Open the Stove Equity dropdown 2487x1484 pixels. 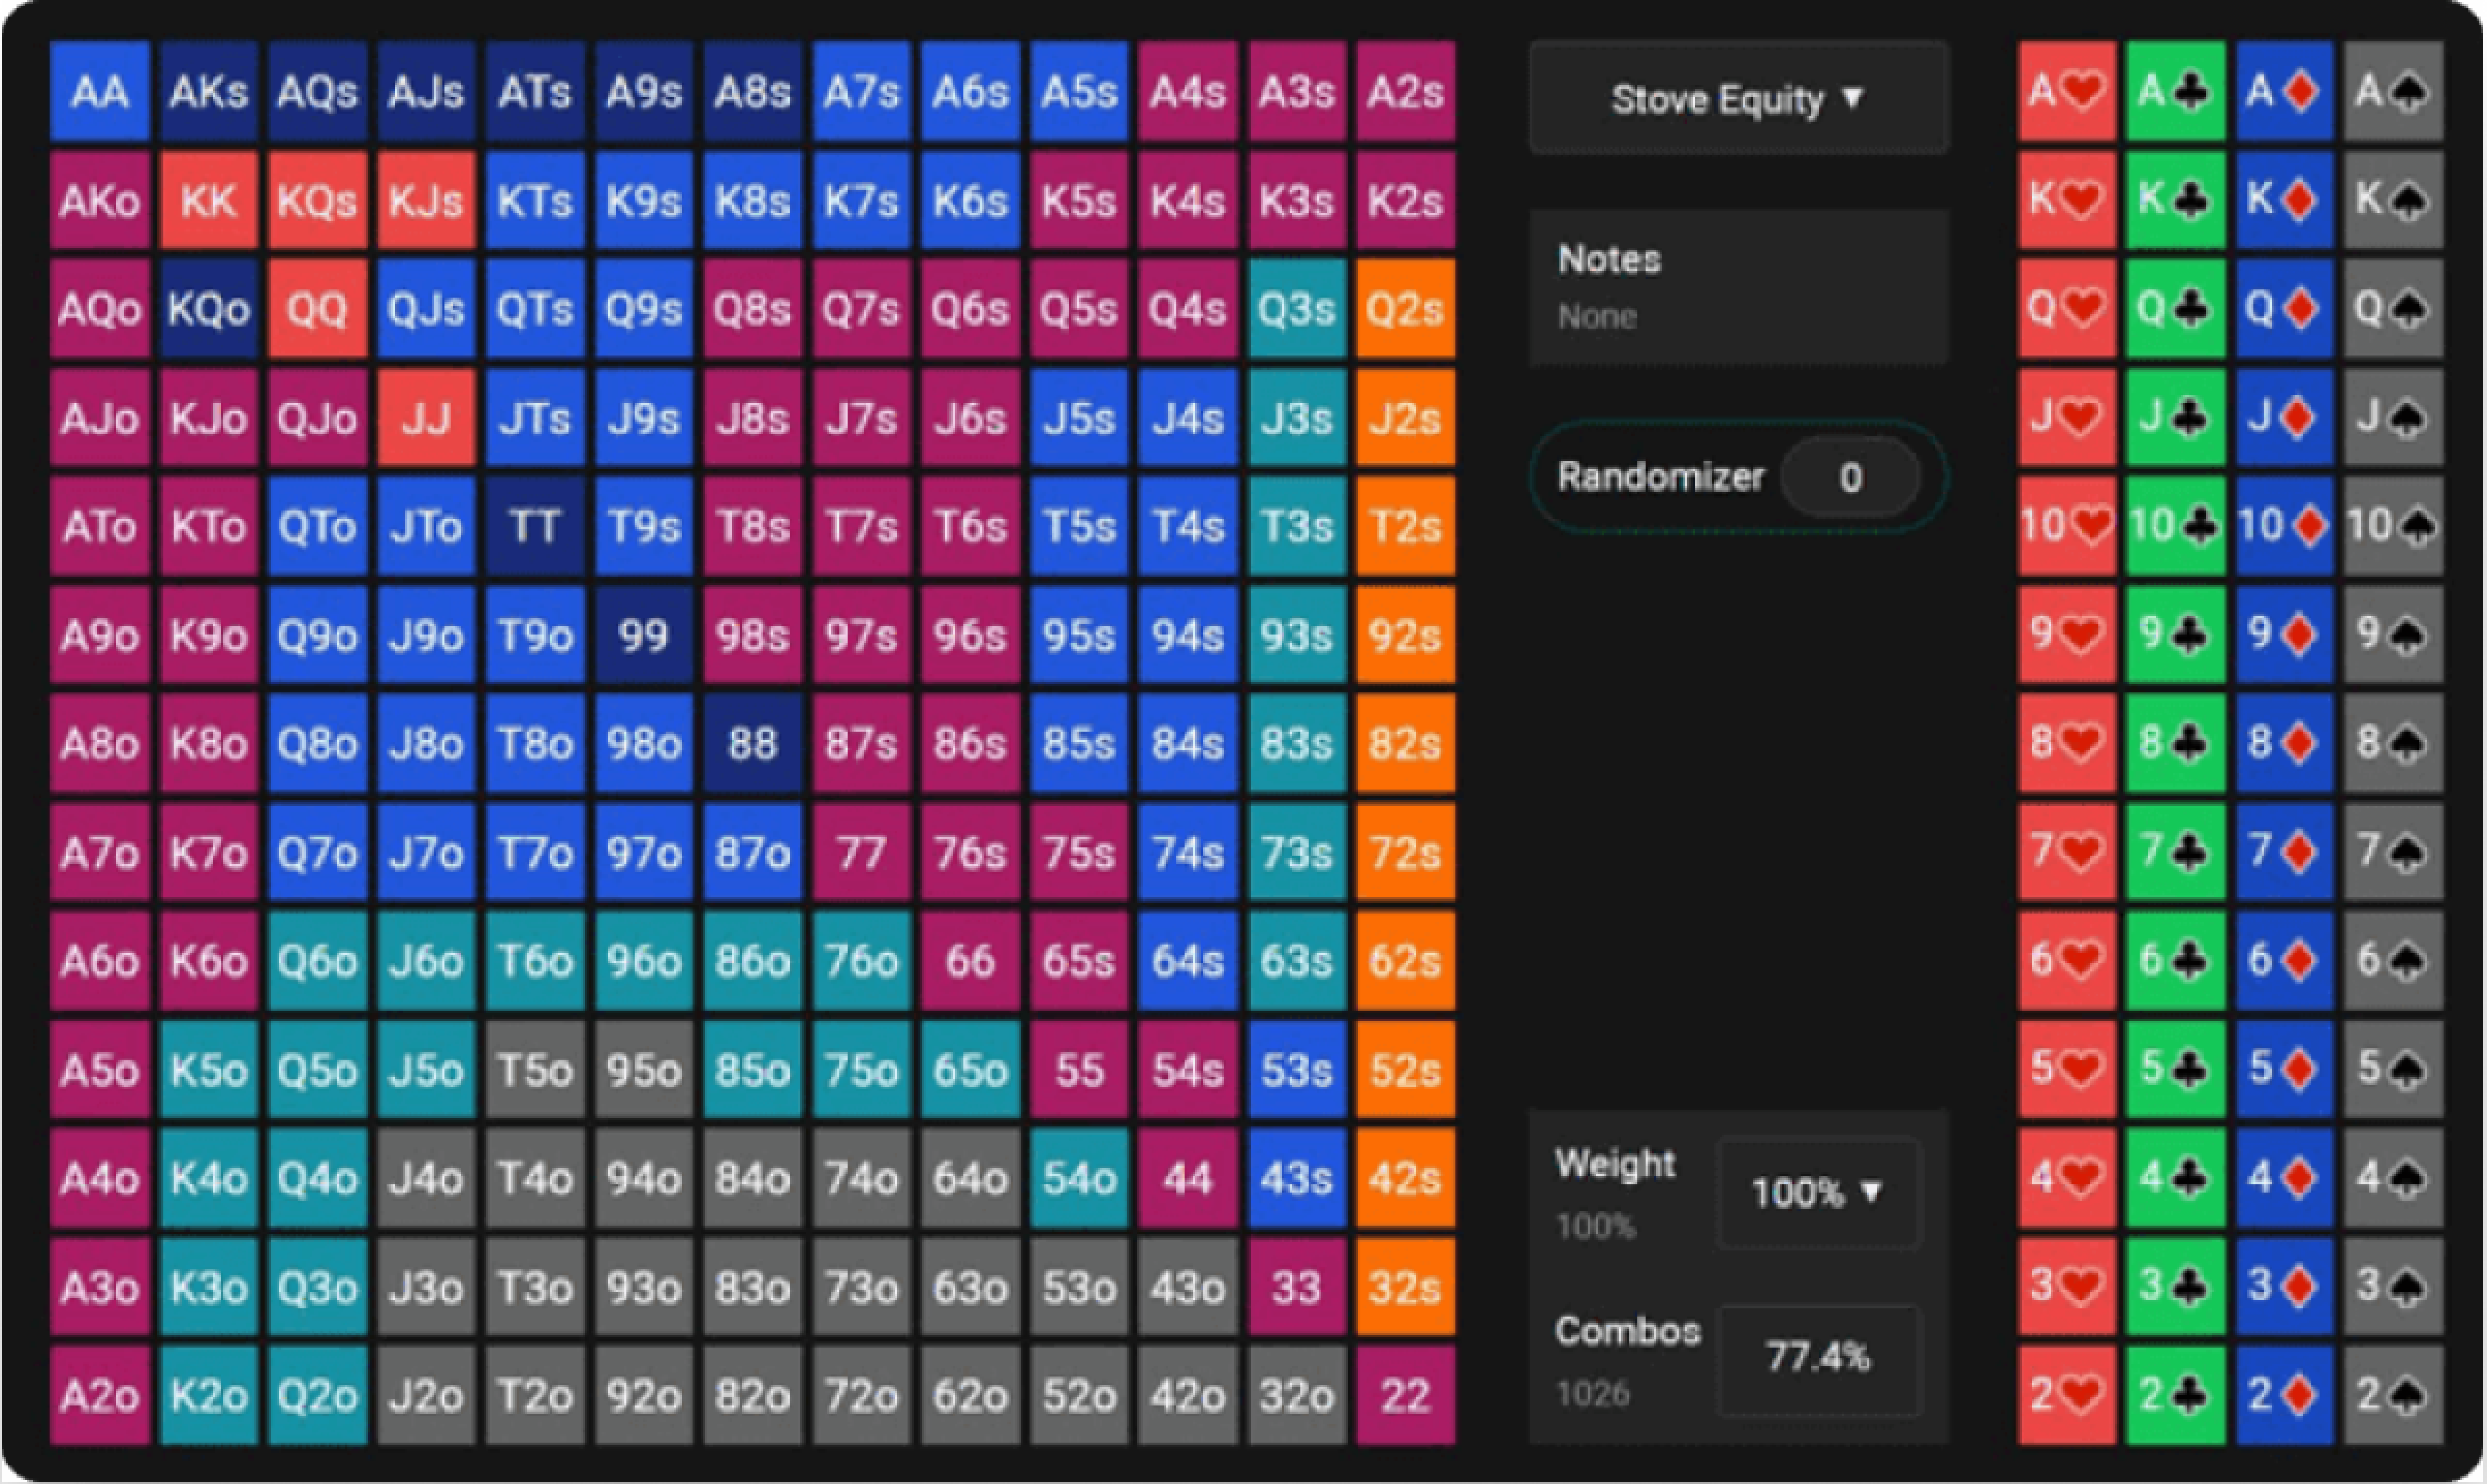click(1738, 98)
